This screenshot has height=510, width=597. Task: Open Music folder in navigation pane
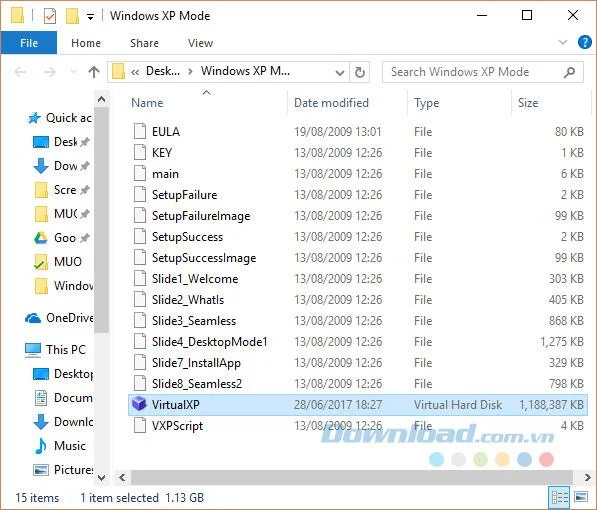tap(60, 446)
